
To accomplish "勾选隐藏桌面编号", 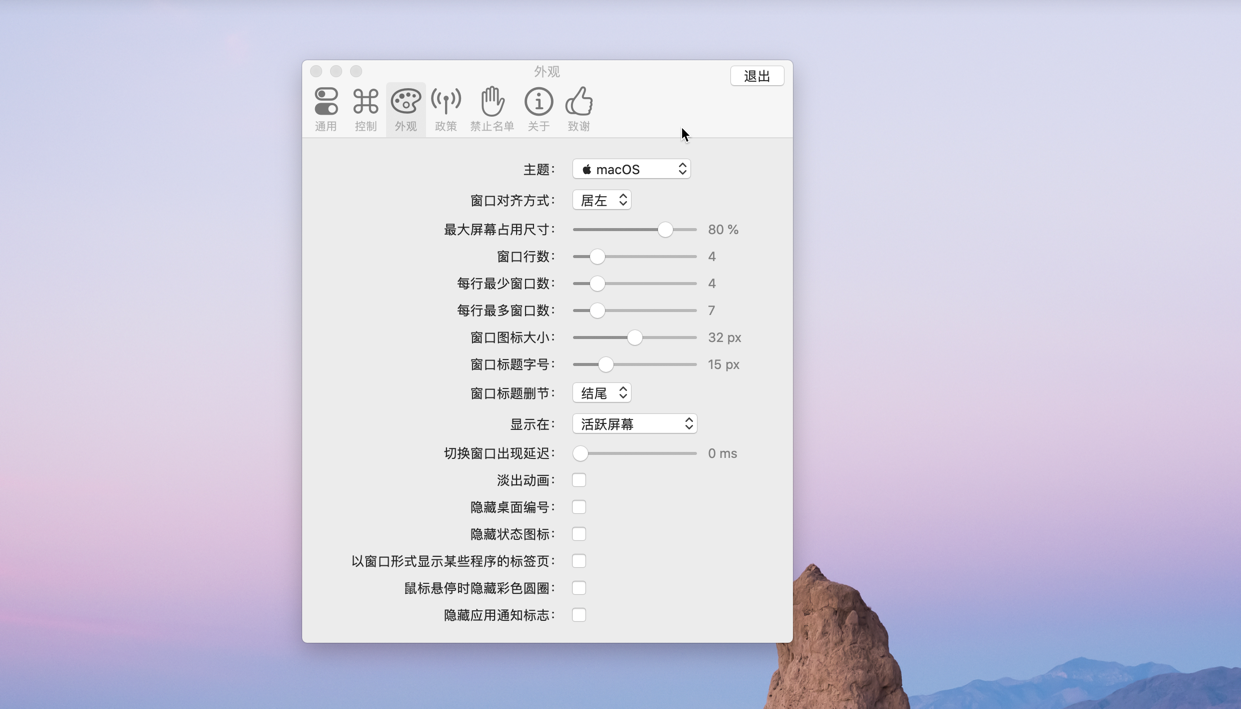I will [x=578, y=507].
